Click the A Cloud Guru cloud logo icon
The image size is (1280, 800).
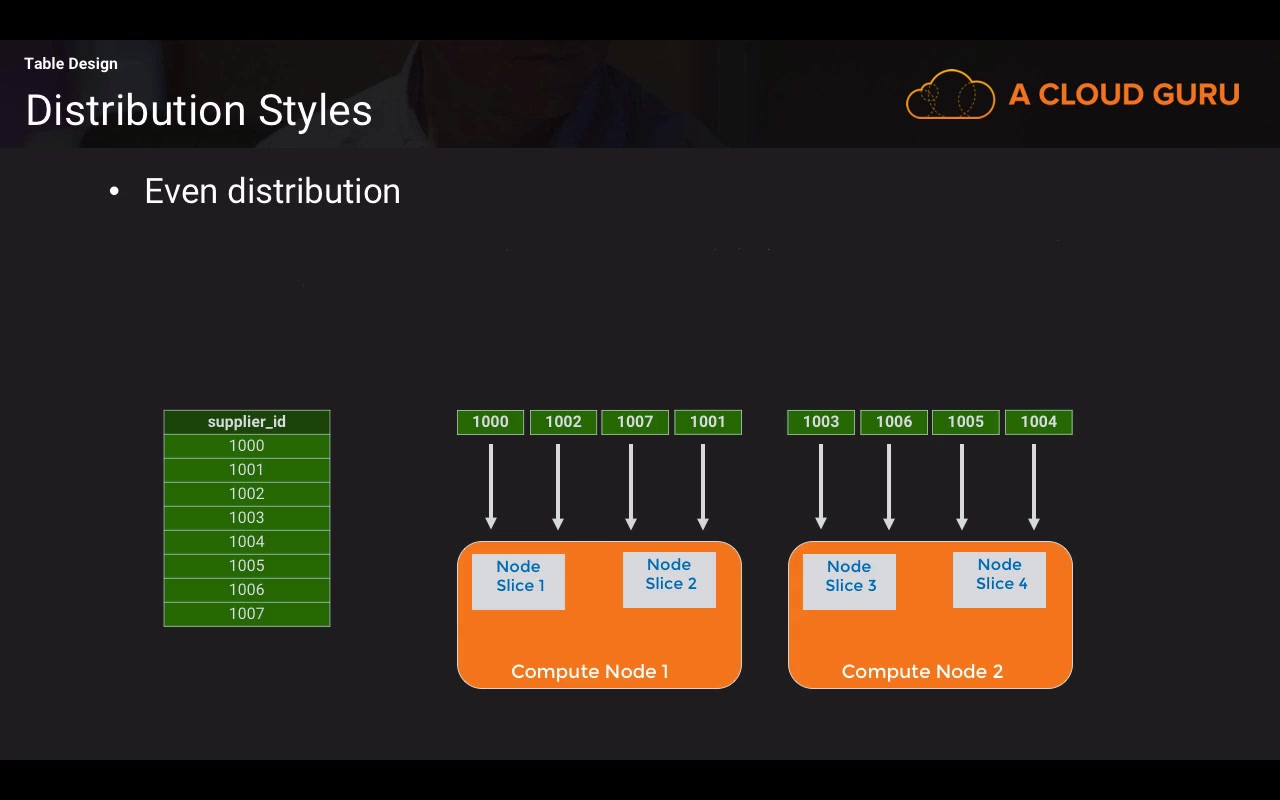click(x=950, y=94)
